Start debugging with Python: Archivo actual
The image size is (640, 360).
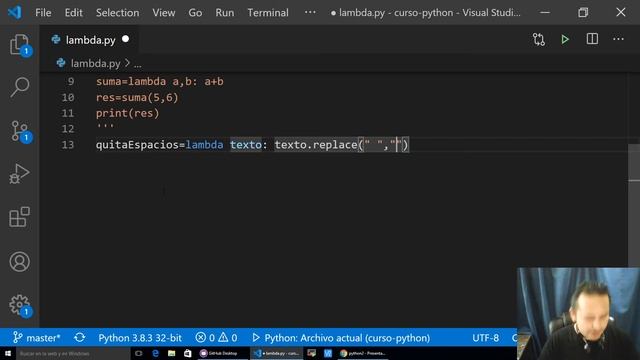pyautogui.click(x=341, y=338)
